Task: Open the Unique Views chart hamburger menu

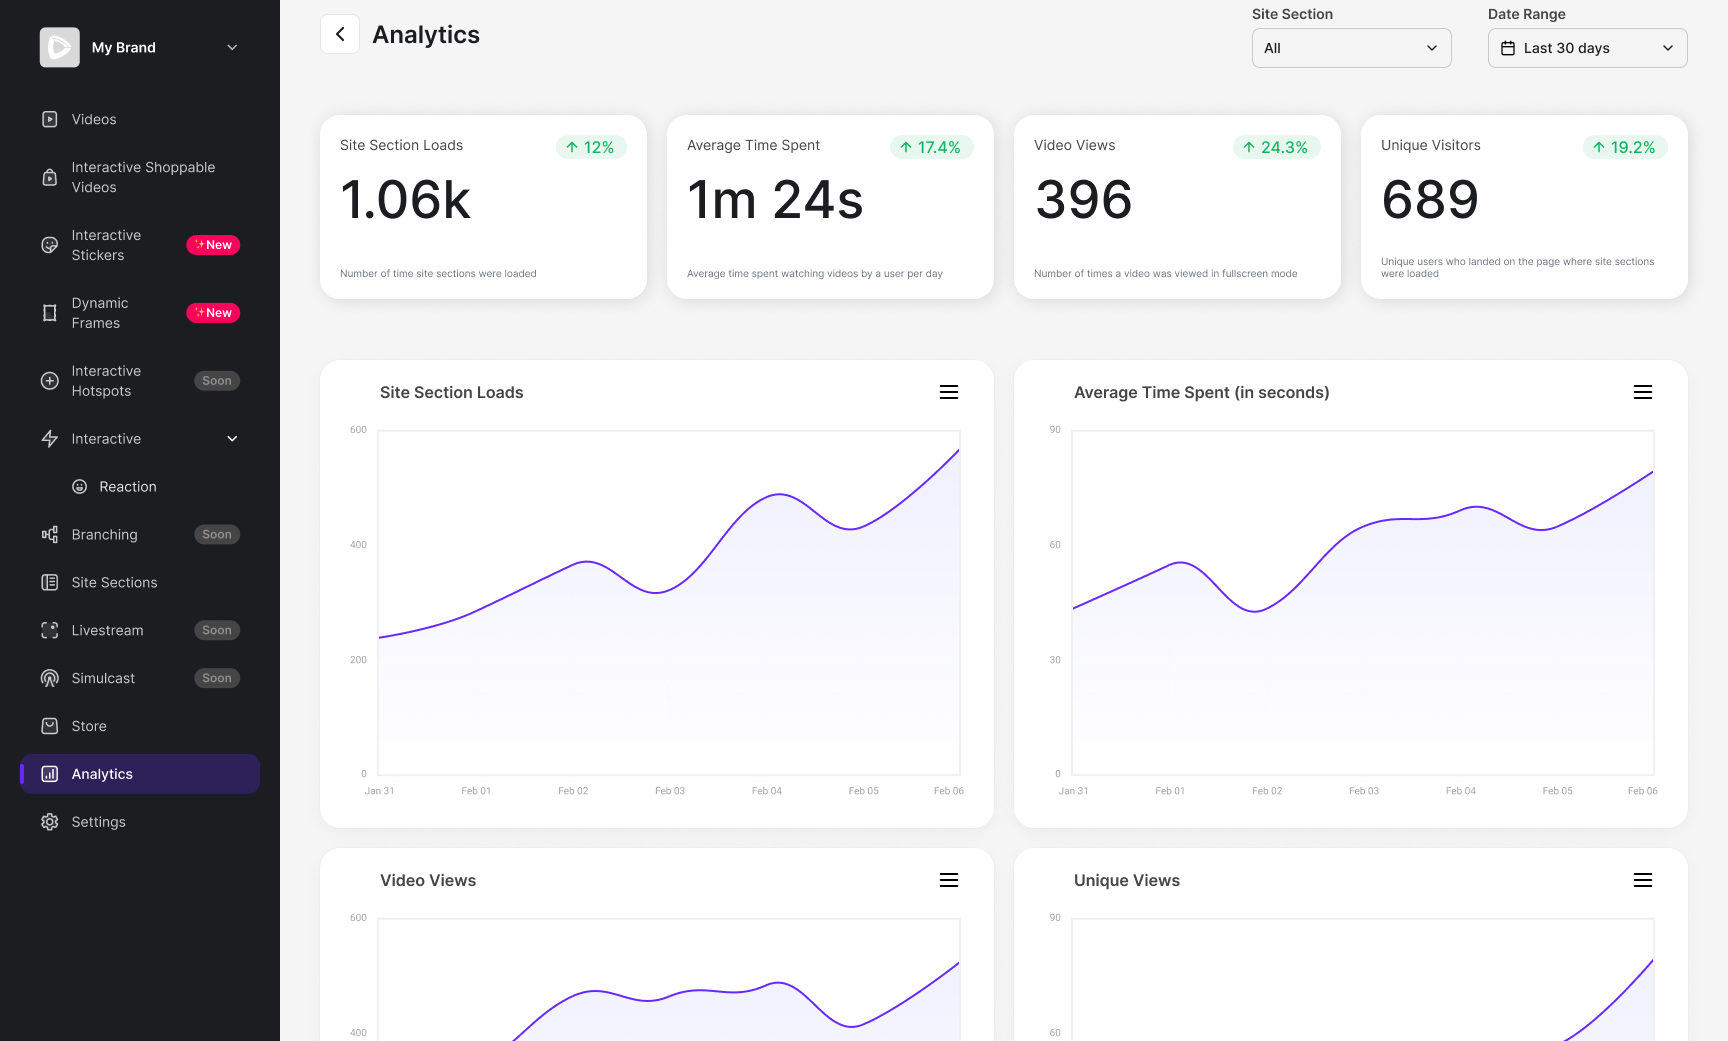Action: 1643,880
